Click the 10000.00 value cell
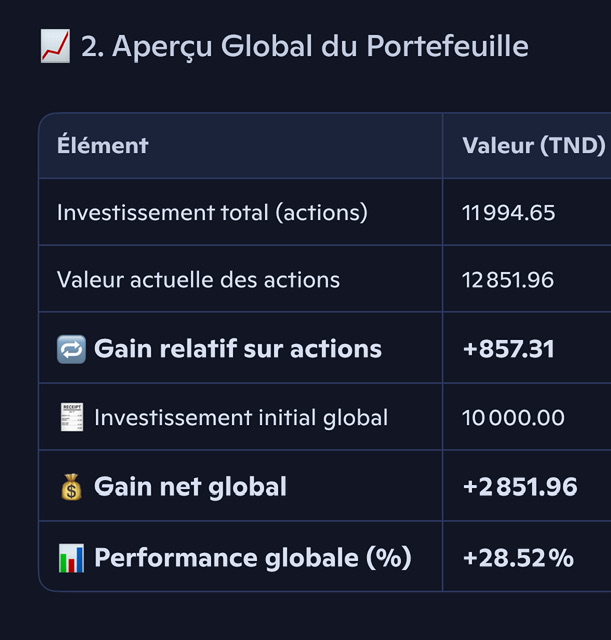The width and height of the screenshot is (611, 640). coord(513,418)
